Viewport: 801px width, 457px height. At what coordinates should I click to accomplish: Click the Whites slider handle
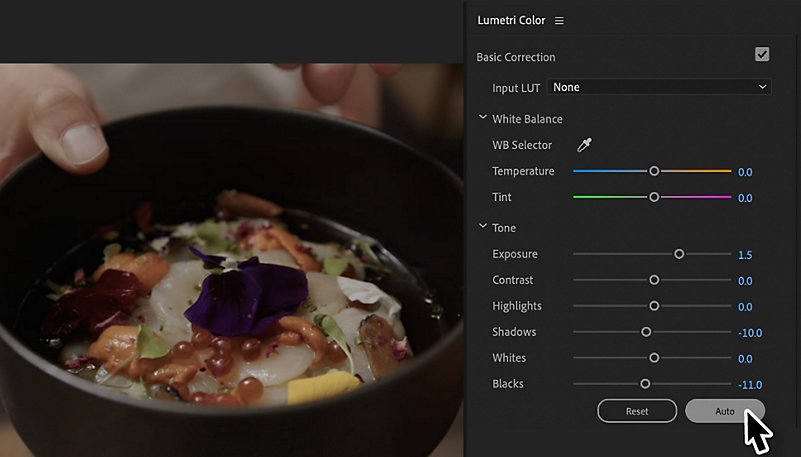coord(654,358)
